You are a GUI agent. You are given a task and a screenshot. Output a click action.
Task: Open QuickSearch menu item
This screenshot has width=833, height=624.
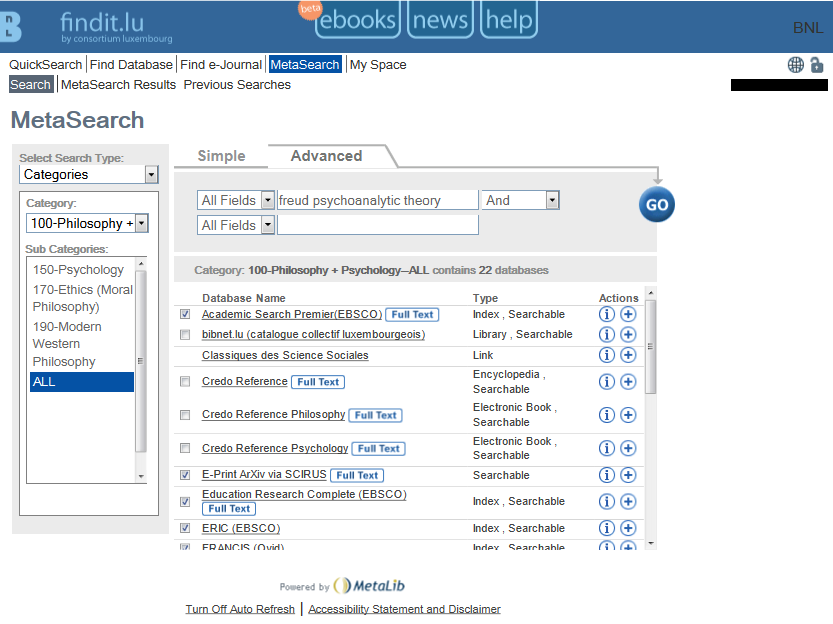coord(46,65)
